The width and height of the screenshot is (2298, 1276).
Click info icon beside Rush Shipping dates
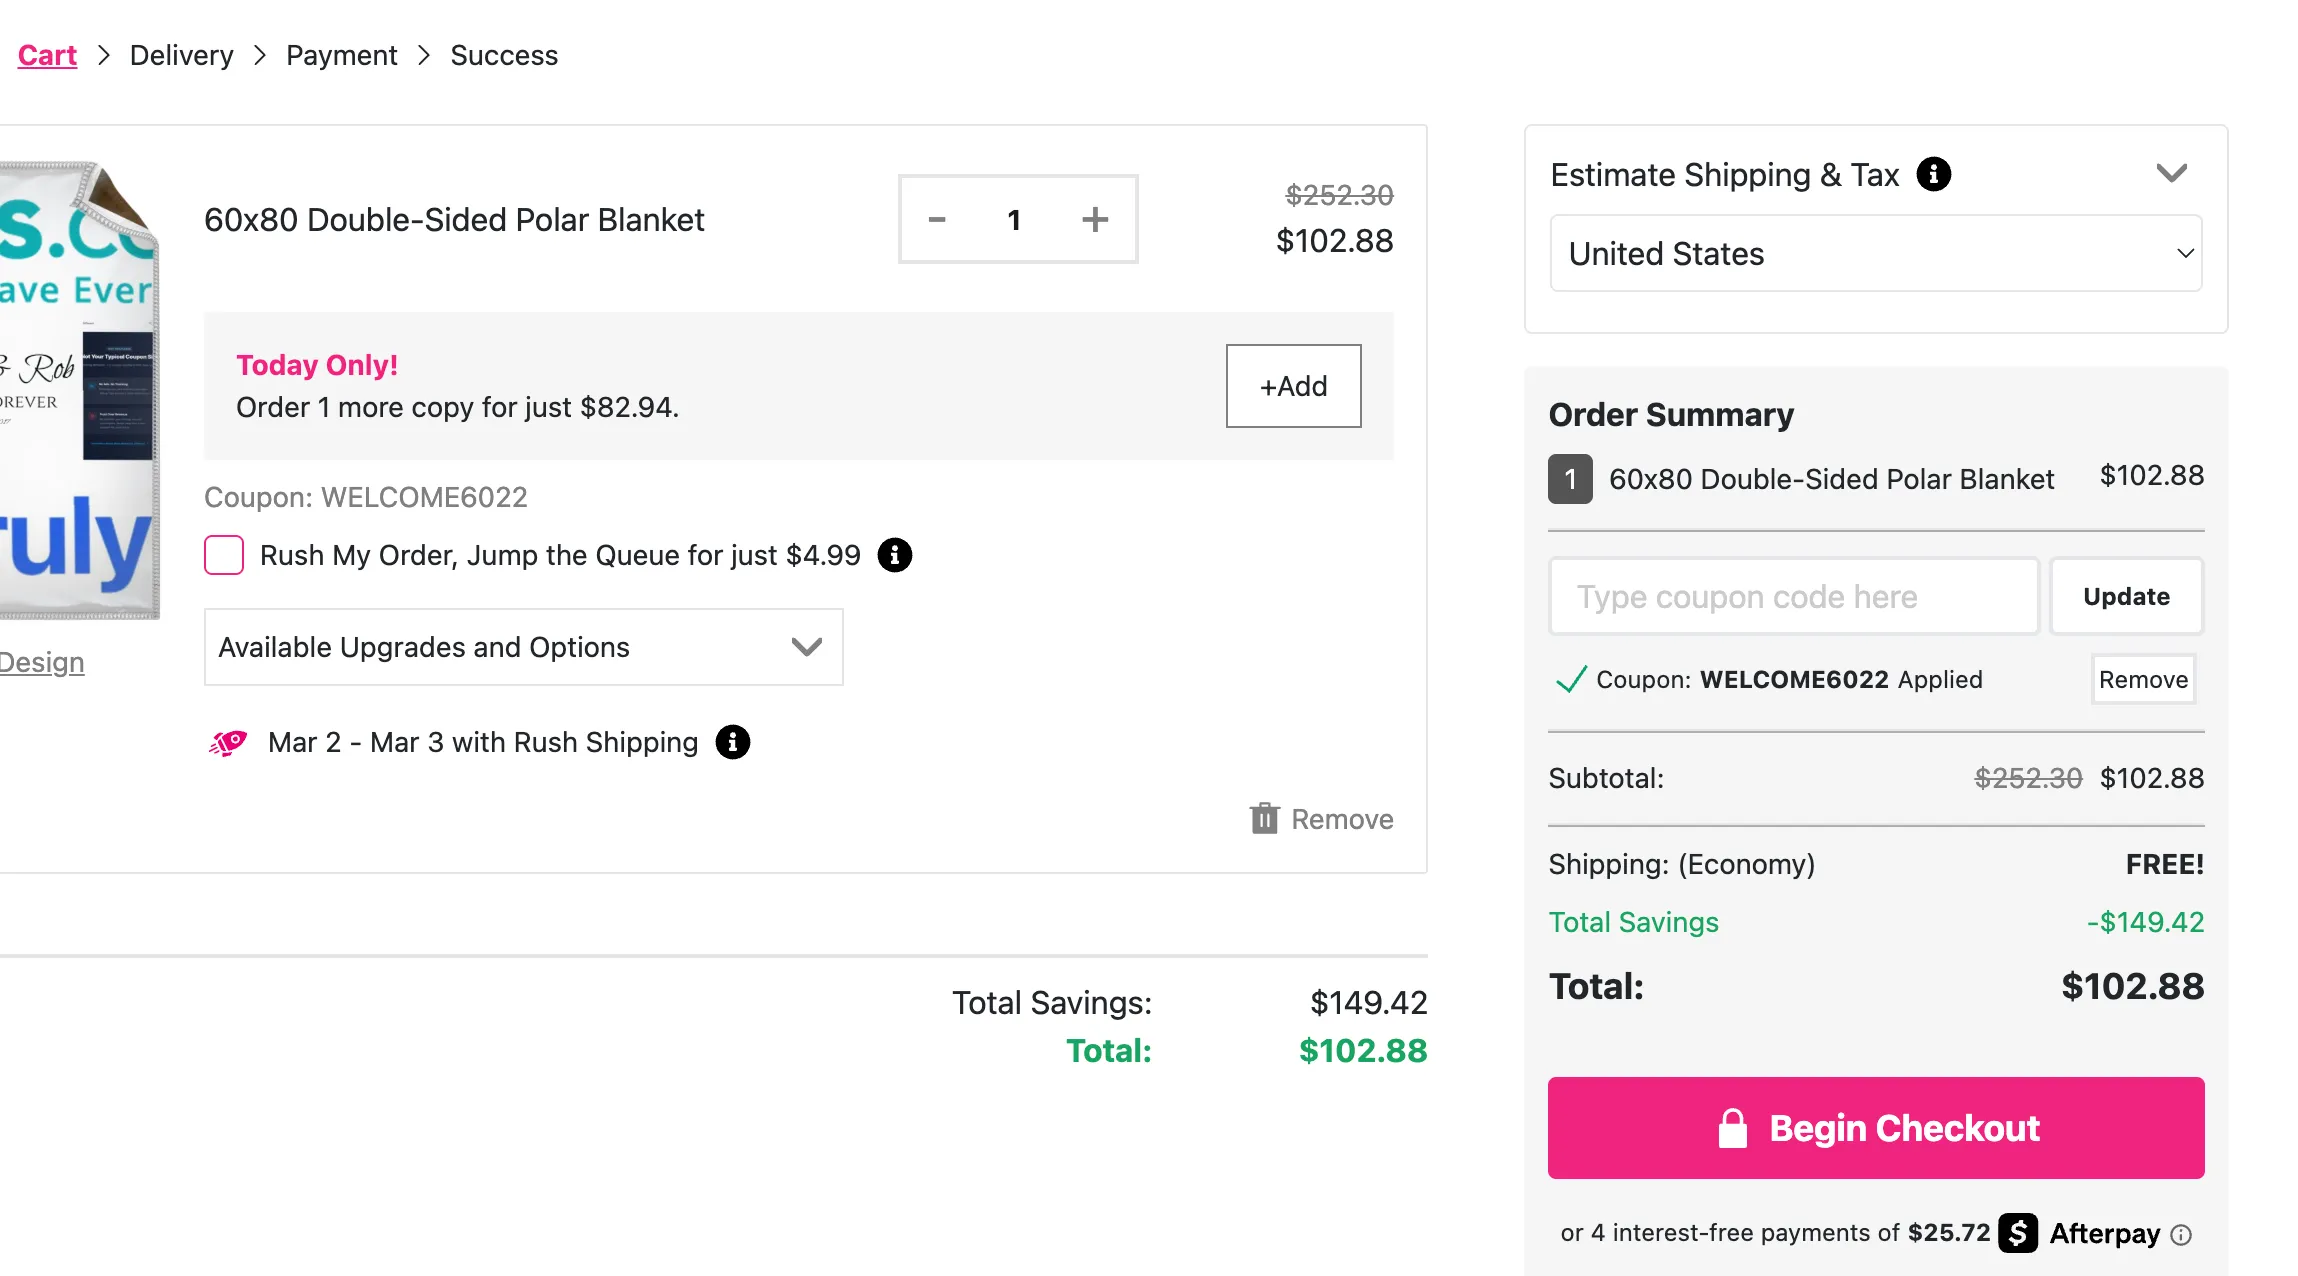coord(732,742)
